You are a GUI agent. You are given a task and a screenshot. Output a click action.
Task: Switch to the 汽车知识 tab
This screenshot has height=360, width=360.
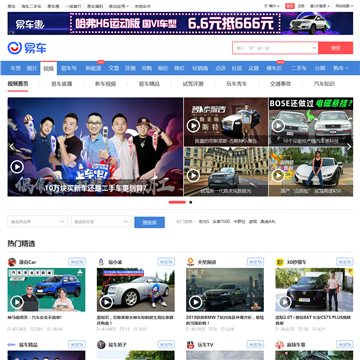point(324,84)
